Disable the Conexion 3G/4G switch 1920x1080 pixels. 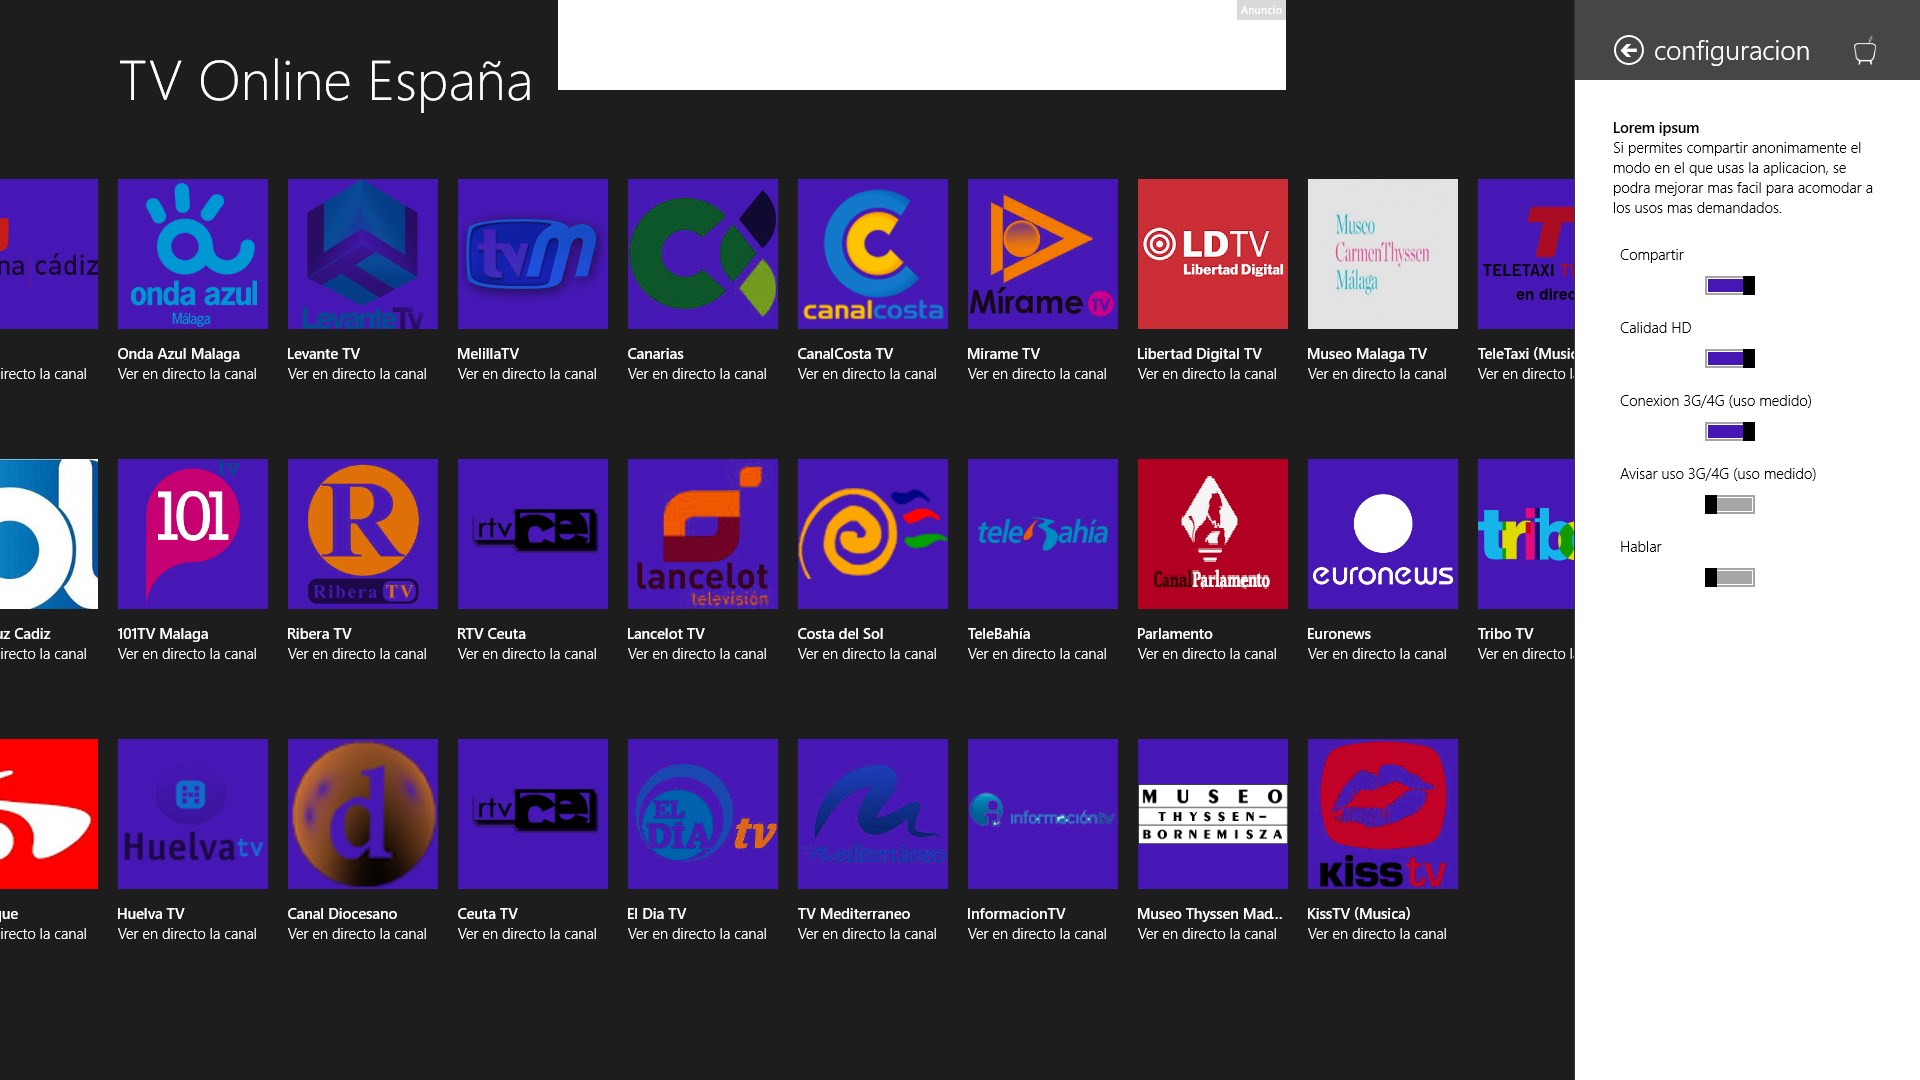click(1730, 432)
